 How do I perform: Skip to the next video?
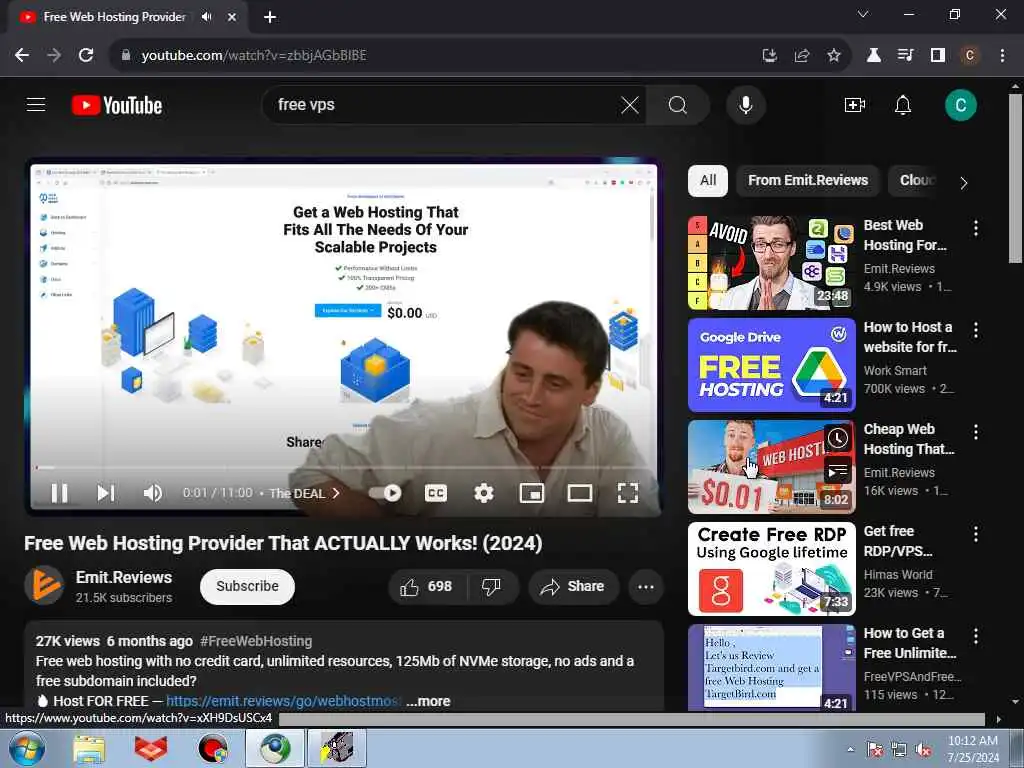[106, 493]
